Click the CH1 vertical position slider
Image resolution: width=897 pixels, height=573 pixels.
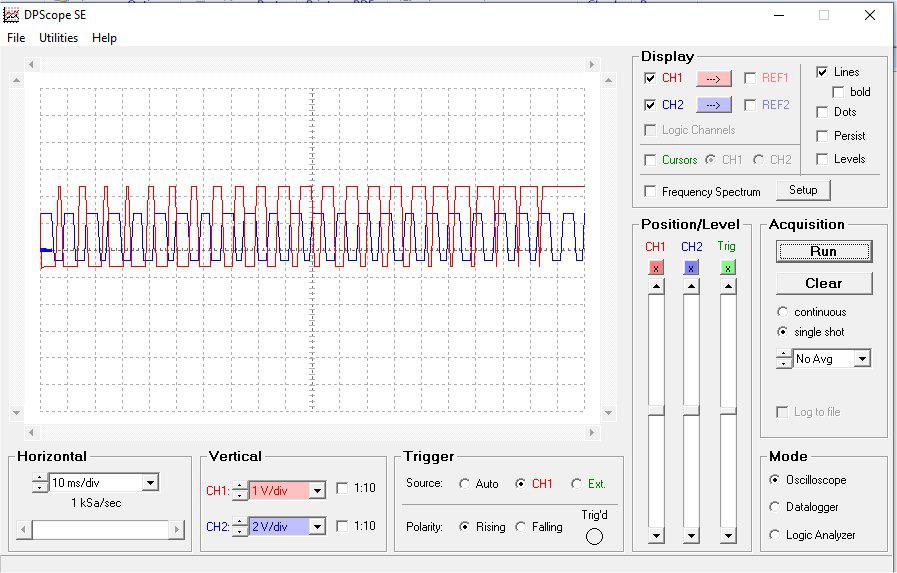click(656, 410)
